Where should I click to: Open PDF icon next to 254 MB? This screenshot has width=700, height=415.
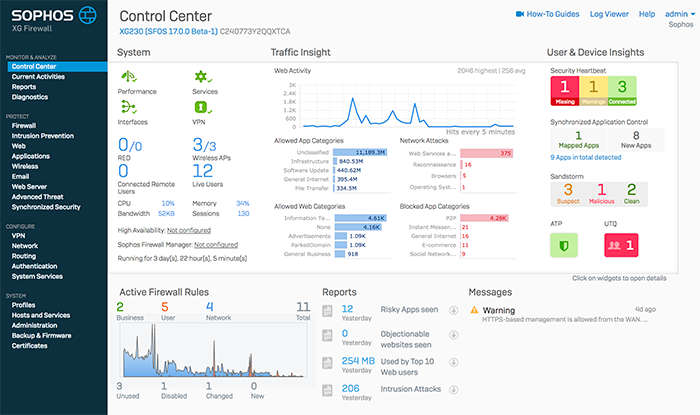[328, 363]
